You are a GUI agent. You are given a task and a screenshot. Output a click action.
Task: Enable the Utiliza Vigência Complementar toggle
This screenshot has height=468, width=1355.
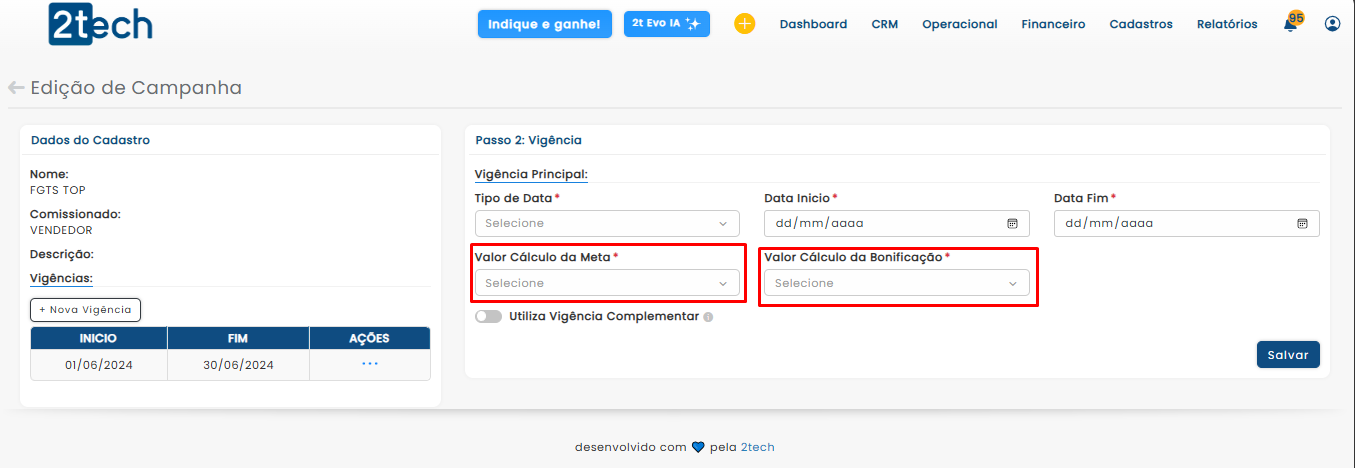pyautogui.click(x=489, y=316)
